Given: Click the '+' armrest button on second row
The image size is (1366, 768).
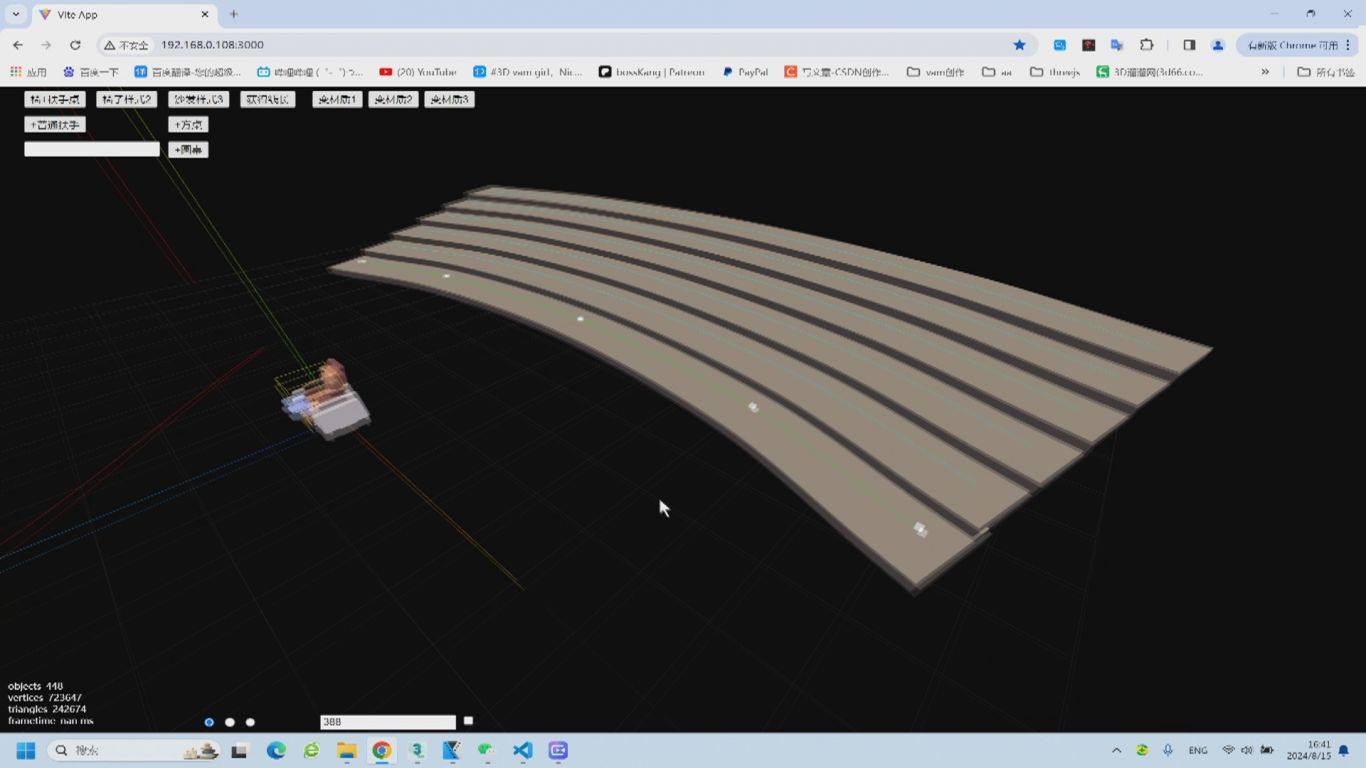Looking at the screenshot, I should point(55,125).
